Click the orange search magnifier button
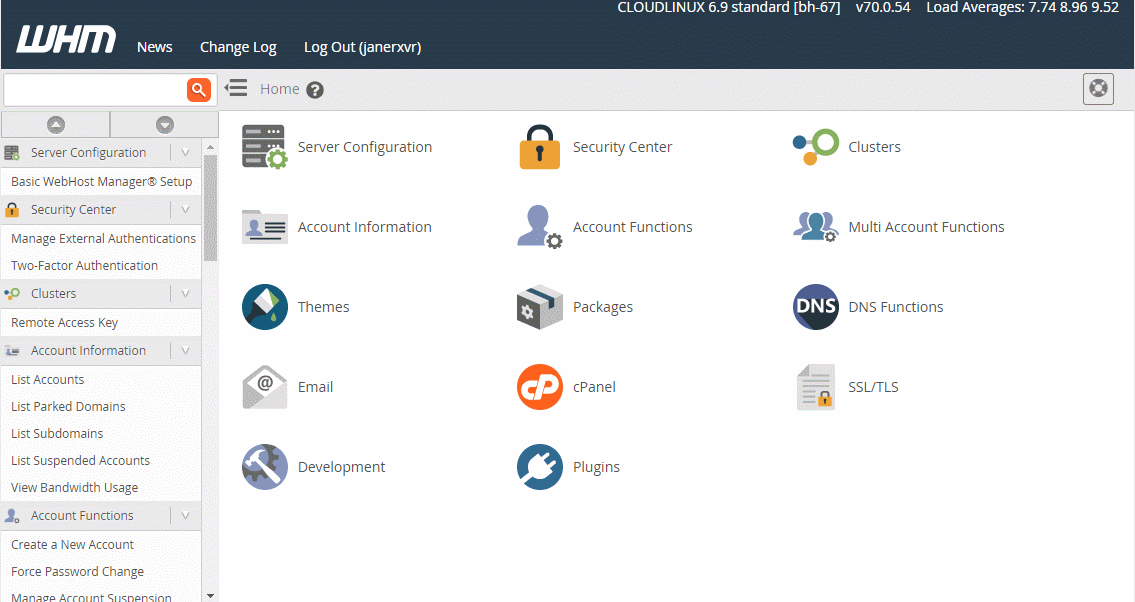 (199, 90)
